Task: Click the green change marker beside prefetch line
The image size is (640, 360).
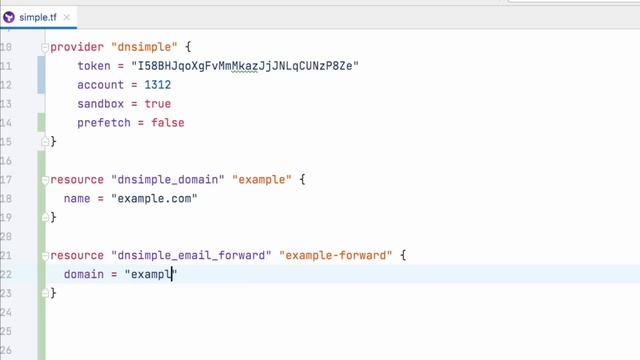Action: click(41, 122)
